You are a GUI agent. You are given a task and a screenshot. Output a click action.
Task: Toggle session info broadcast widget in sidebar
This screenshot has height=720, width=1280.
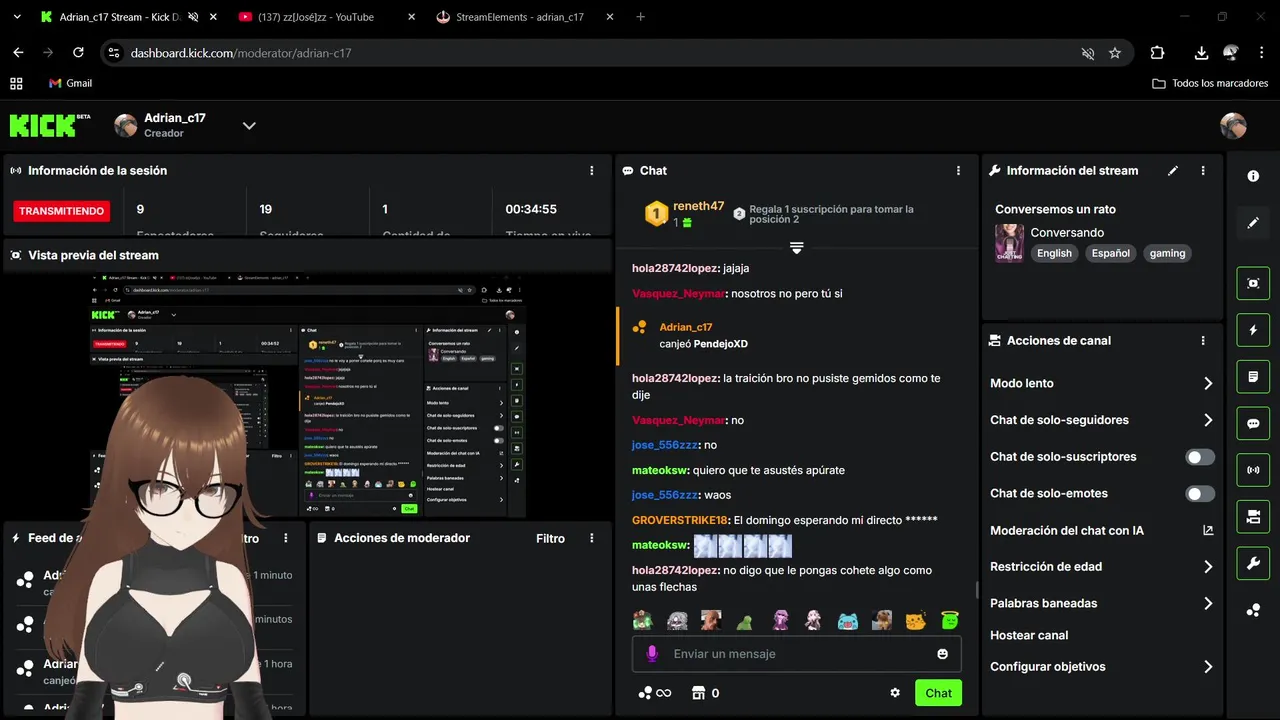(1253, 470)
